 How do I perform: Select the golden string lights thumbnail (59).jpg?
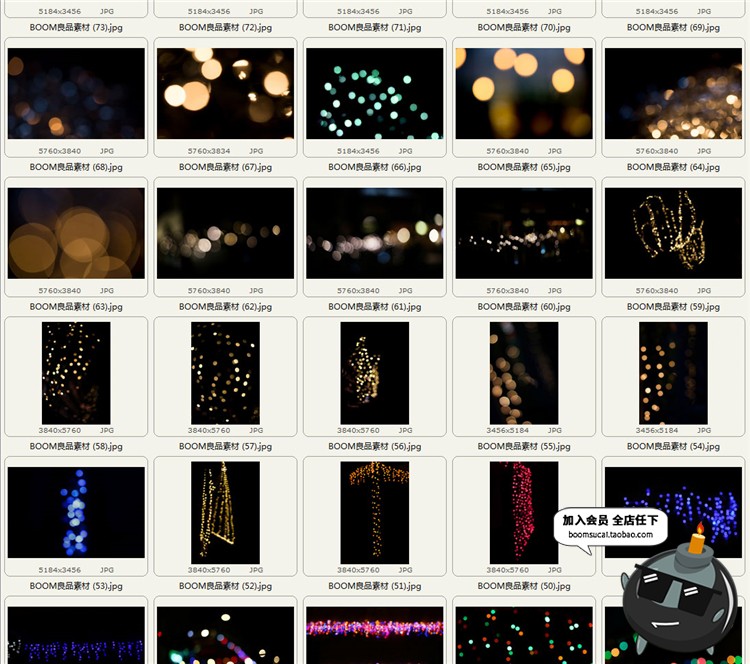[673, 233]
